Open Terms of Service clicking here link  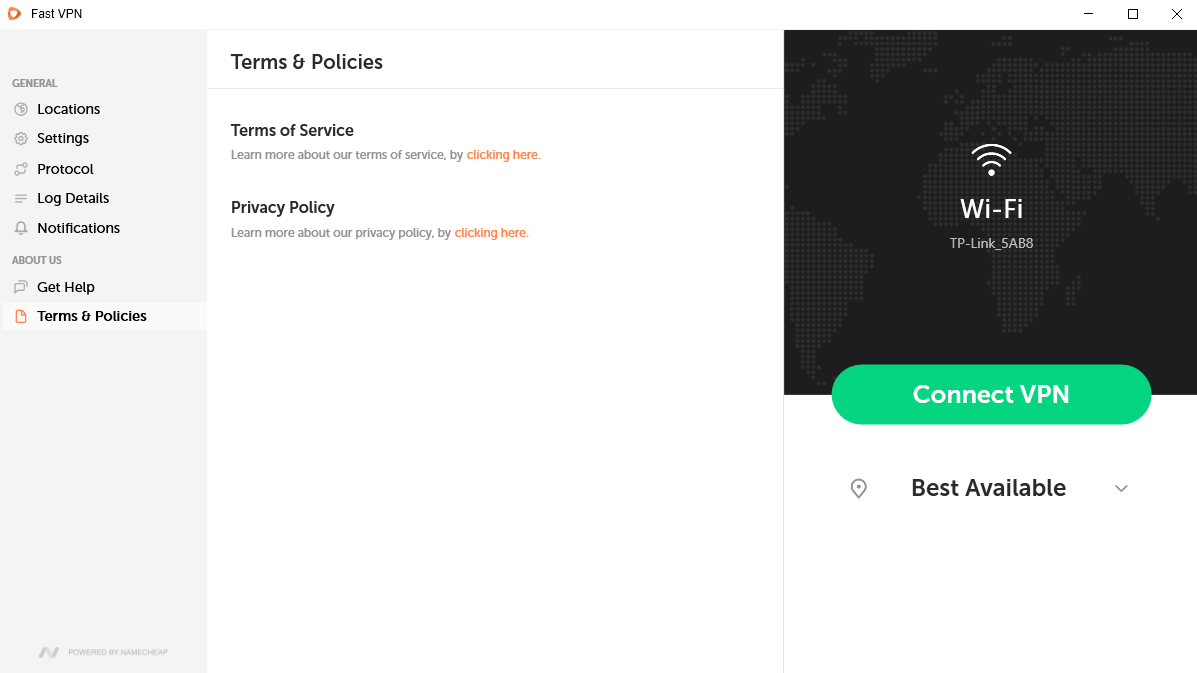pos(503,155)
